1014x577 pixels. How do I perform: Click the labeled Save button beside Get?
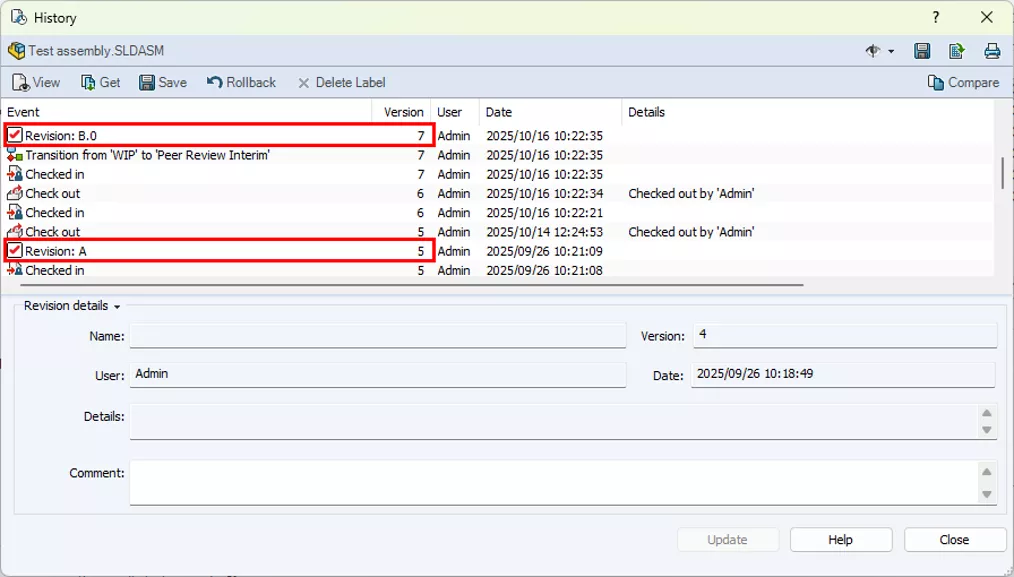pyautogui.click(x=163, y=83)
